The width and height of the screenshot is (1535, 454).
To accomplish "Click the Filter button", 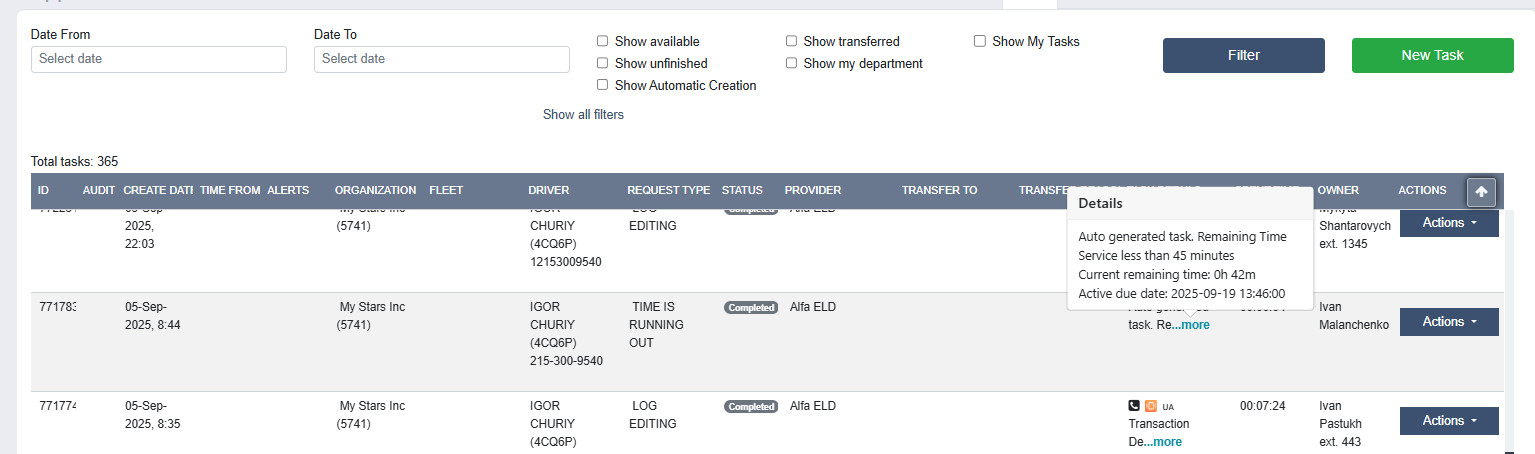I will [1244, 55].
